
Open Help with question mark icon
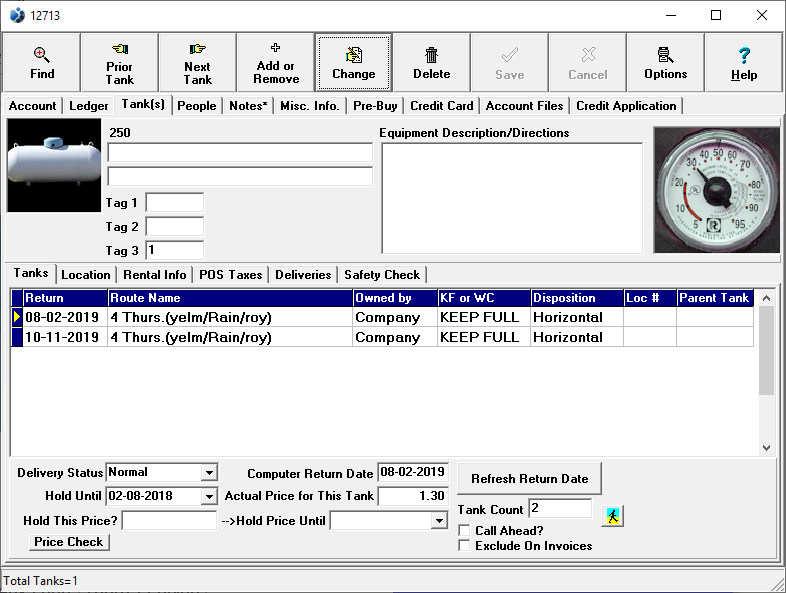coord(743,62)
